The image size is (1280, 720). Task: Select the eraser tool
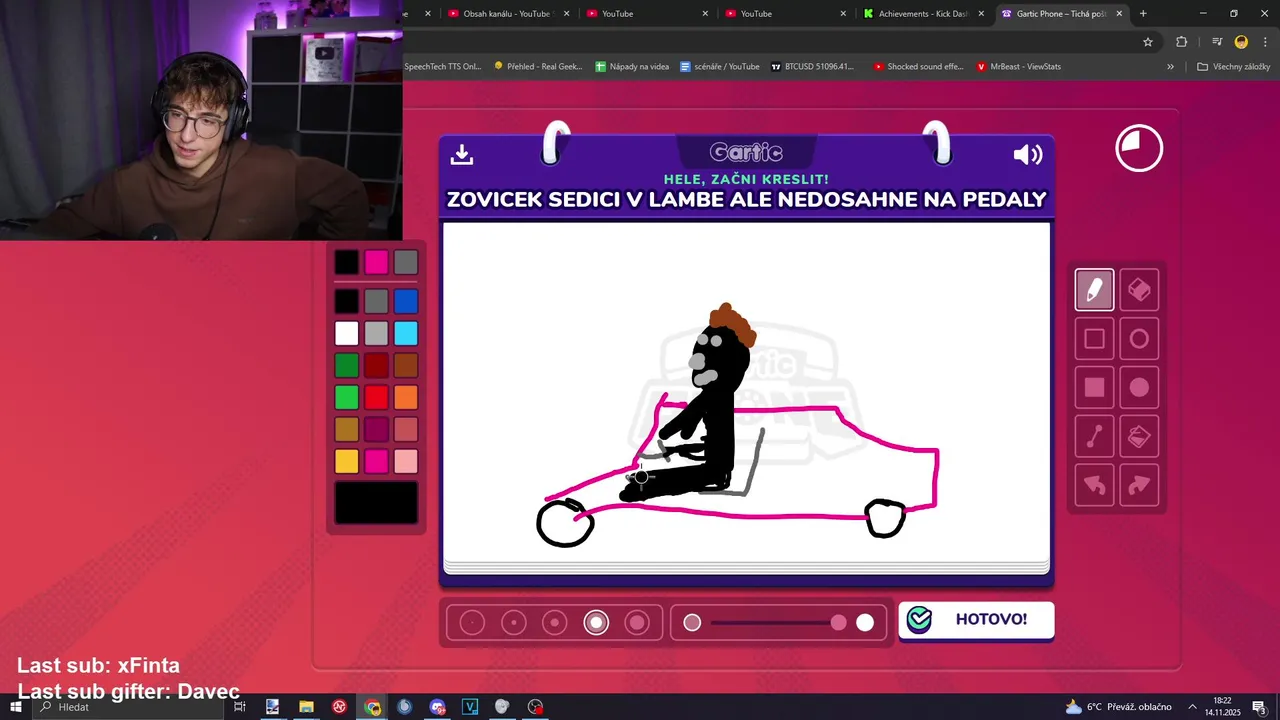tap(1139, 290)
